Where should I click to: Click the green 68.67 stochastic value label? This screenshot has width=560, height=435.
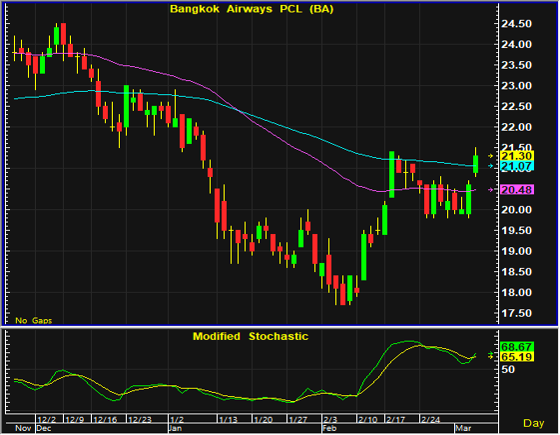click(x=517, y=346)
